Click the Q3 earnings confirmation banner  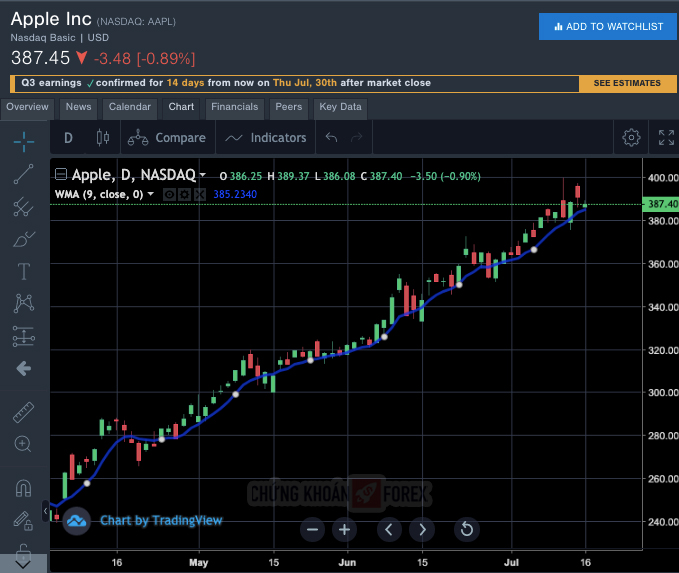pyautogui.click(x=296, y=83)
